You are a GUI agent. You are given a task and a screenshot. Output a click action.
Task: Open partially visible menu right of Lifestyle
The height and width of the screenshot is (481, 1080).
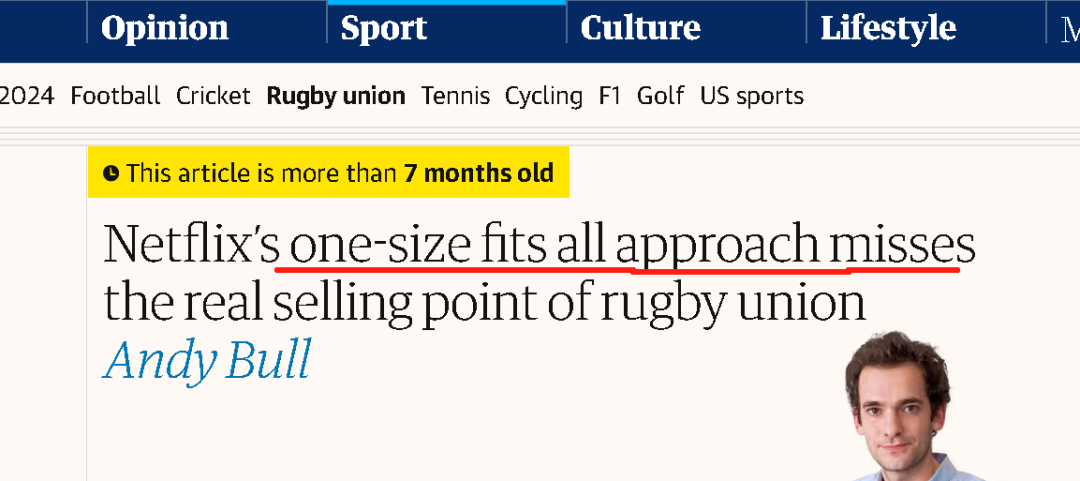pyautogui.click(x=1070, y=29)
